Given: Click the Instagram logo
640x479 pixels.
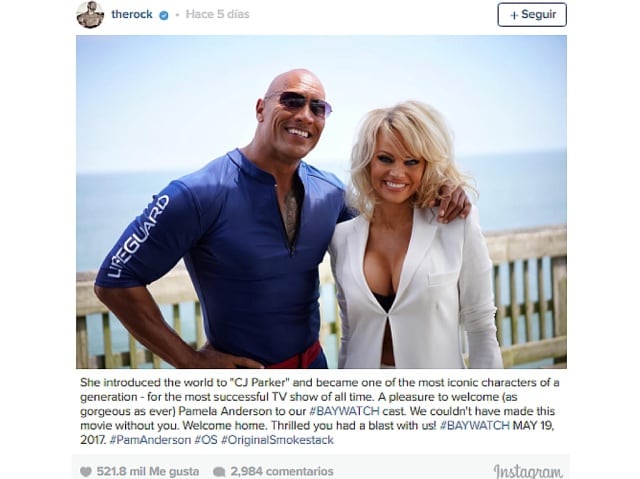Looking at the screenshot, I should pyautogui.click(x=528, y=471).
